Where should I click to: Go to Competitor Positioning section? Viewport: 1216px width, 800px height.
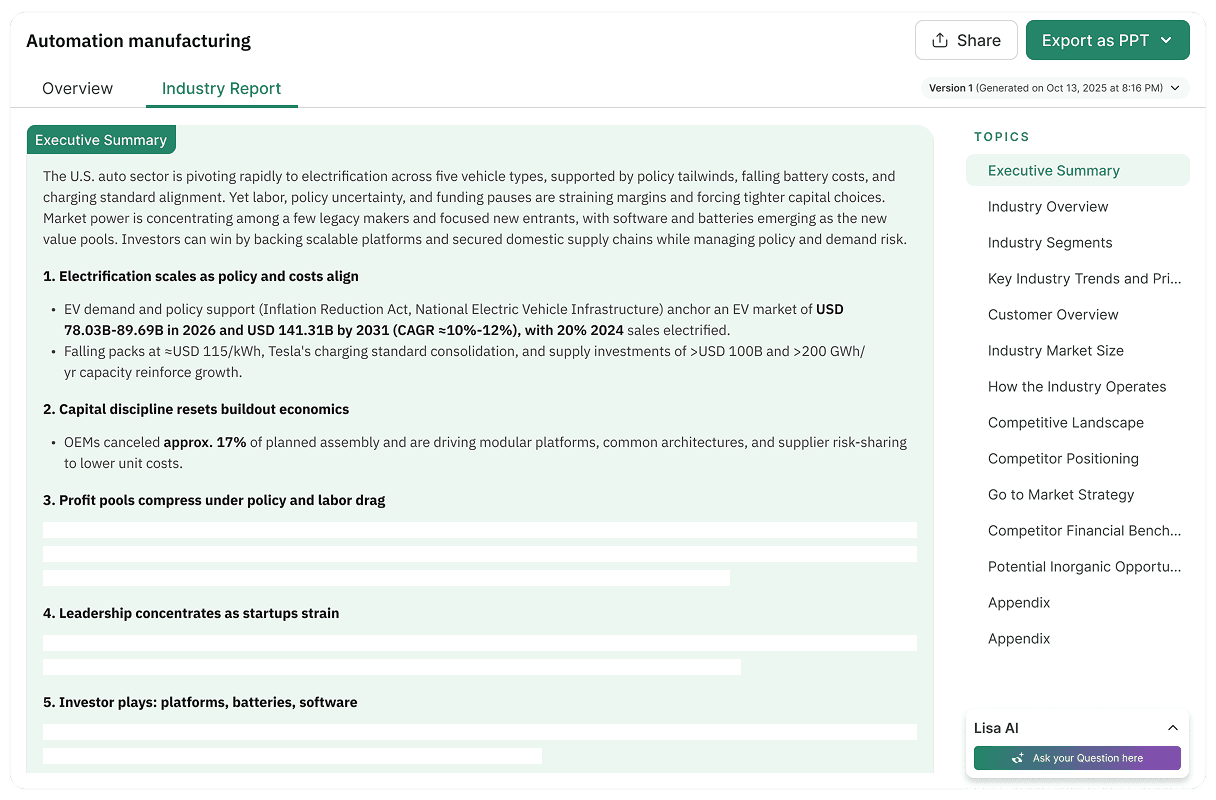click(1063, 458)
